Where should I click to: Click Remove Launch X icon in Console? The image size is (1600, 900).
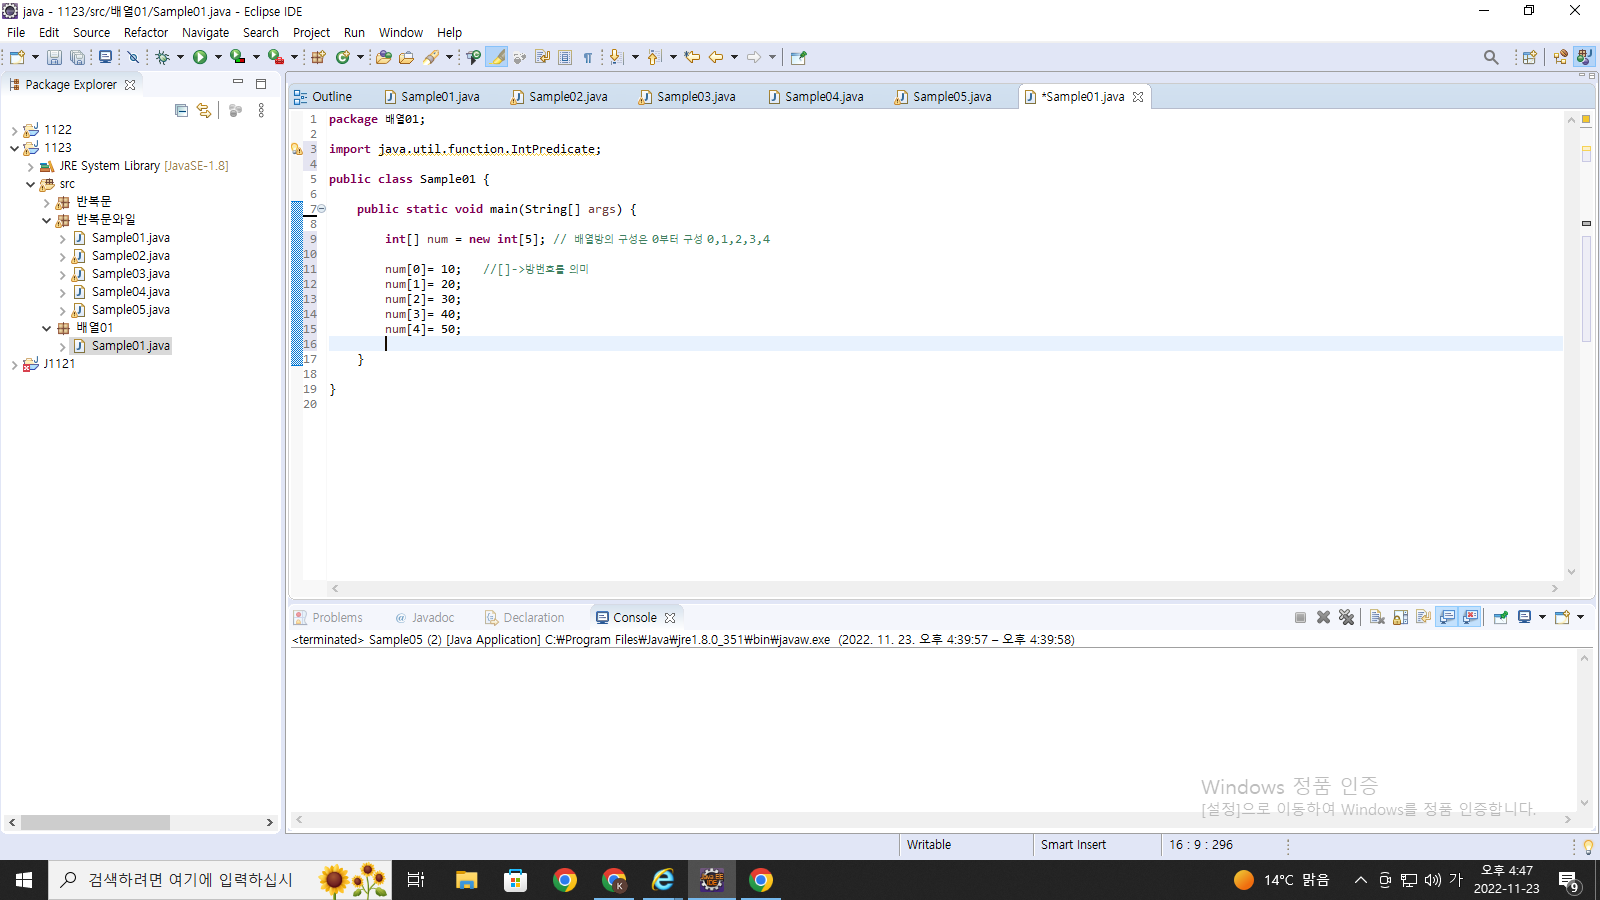(1323, 617)
